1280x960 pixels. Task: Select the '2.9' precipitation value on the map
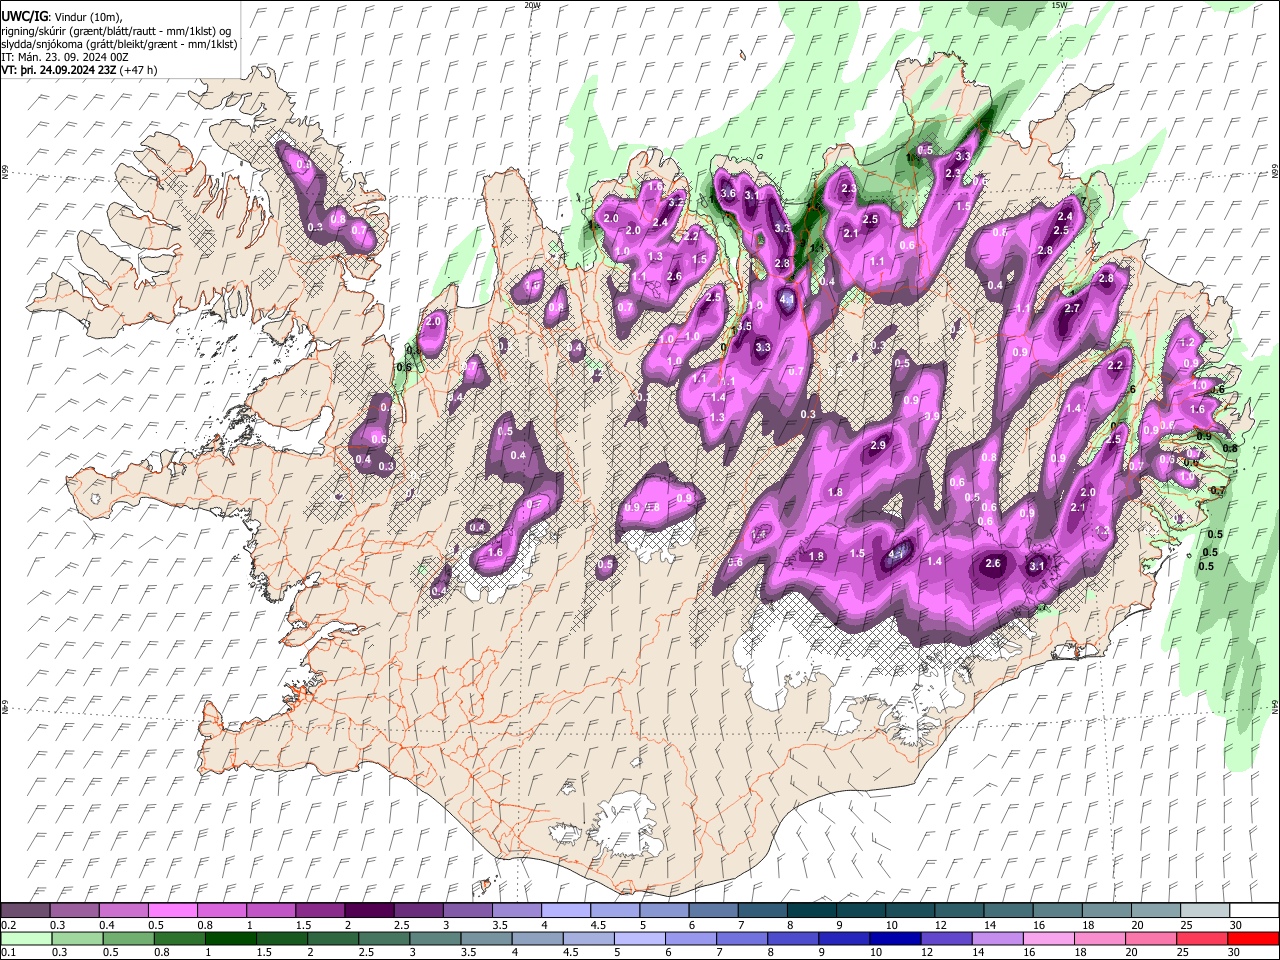point(879,445)
